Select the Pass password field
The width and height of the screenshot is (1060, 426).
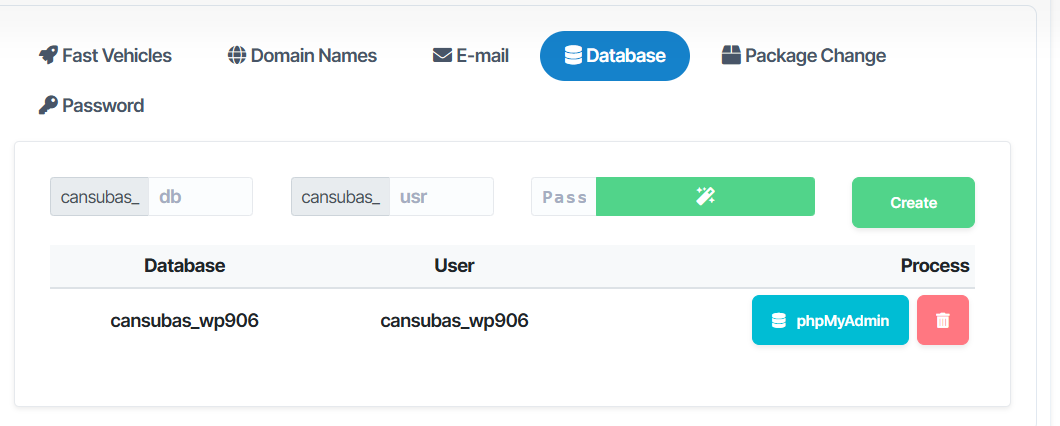click(564, 197)
